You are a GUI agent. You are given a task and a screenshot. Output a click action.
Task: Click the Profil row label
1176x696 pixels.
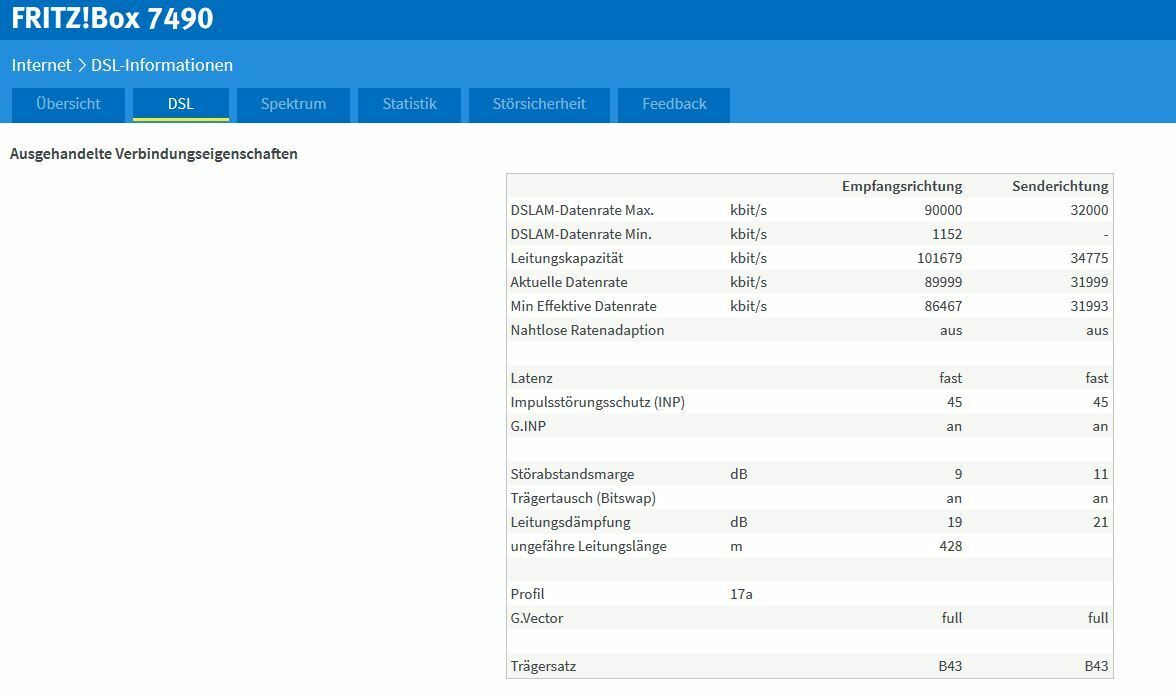tap(527, 594)
